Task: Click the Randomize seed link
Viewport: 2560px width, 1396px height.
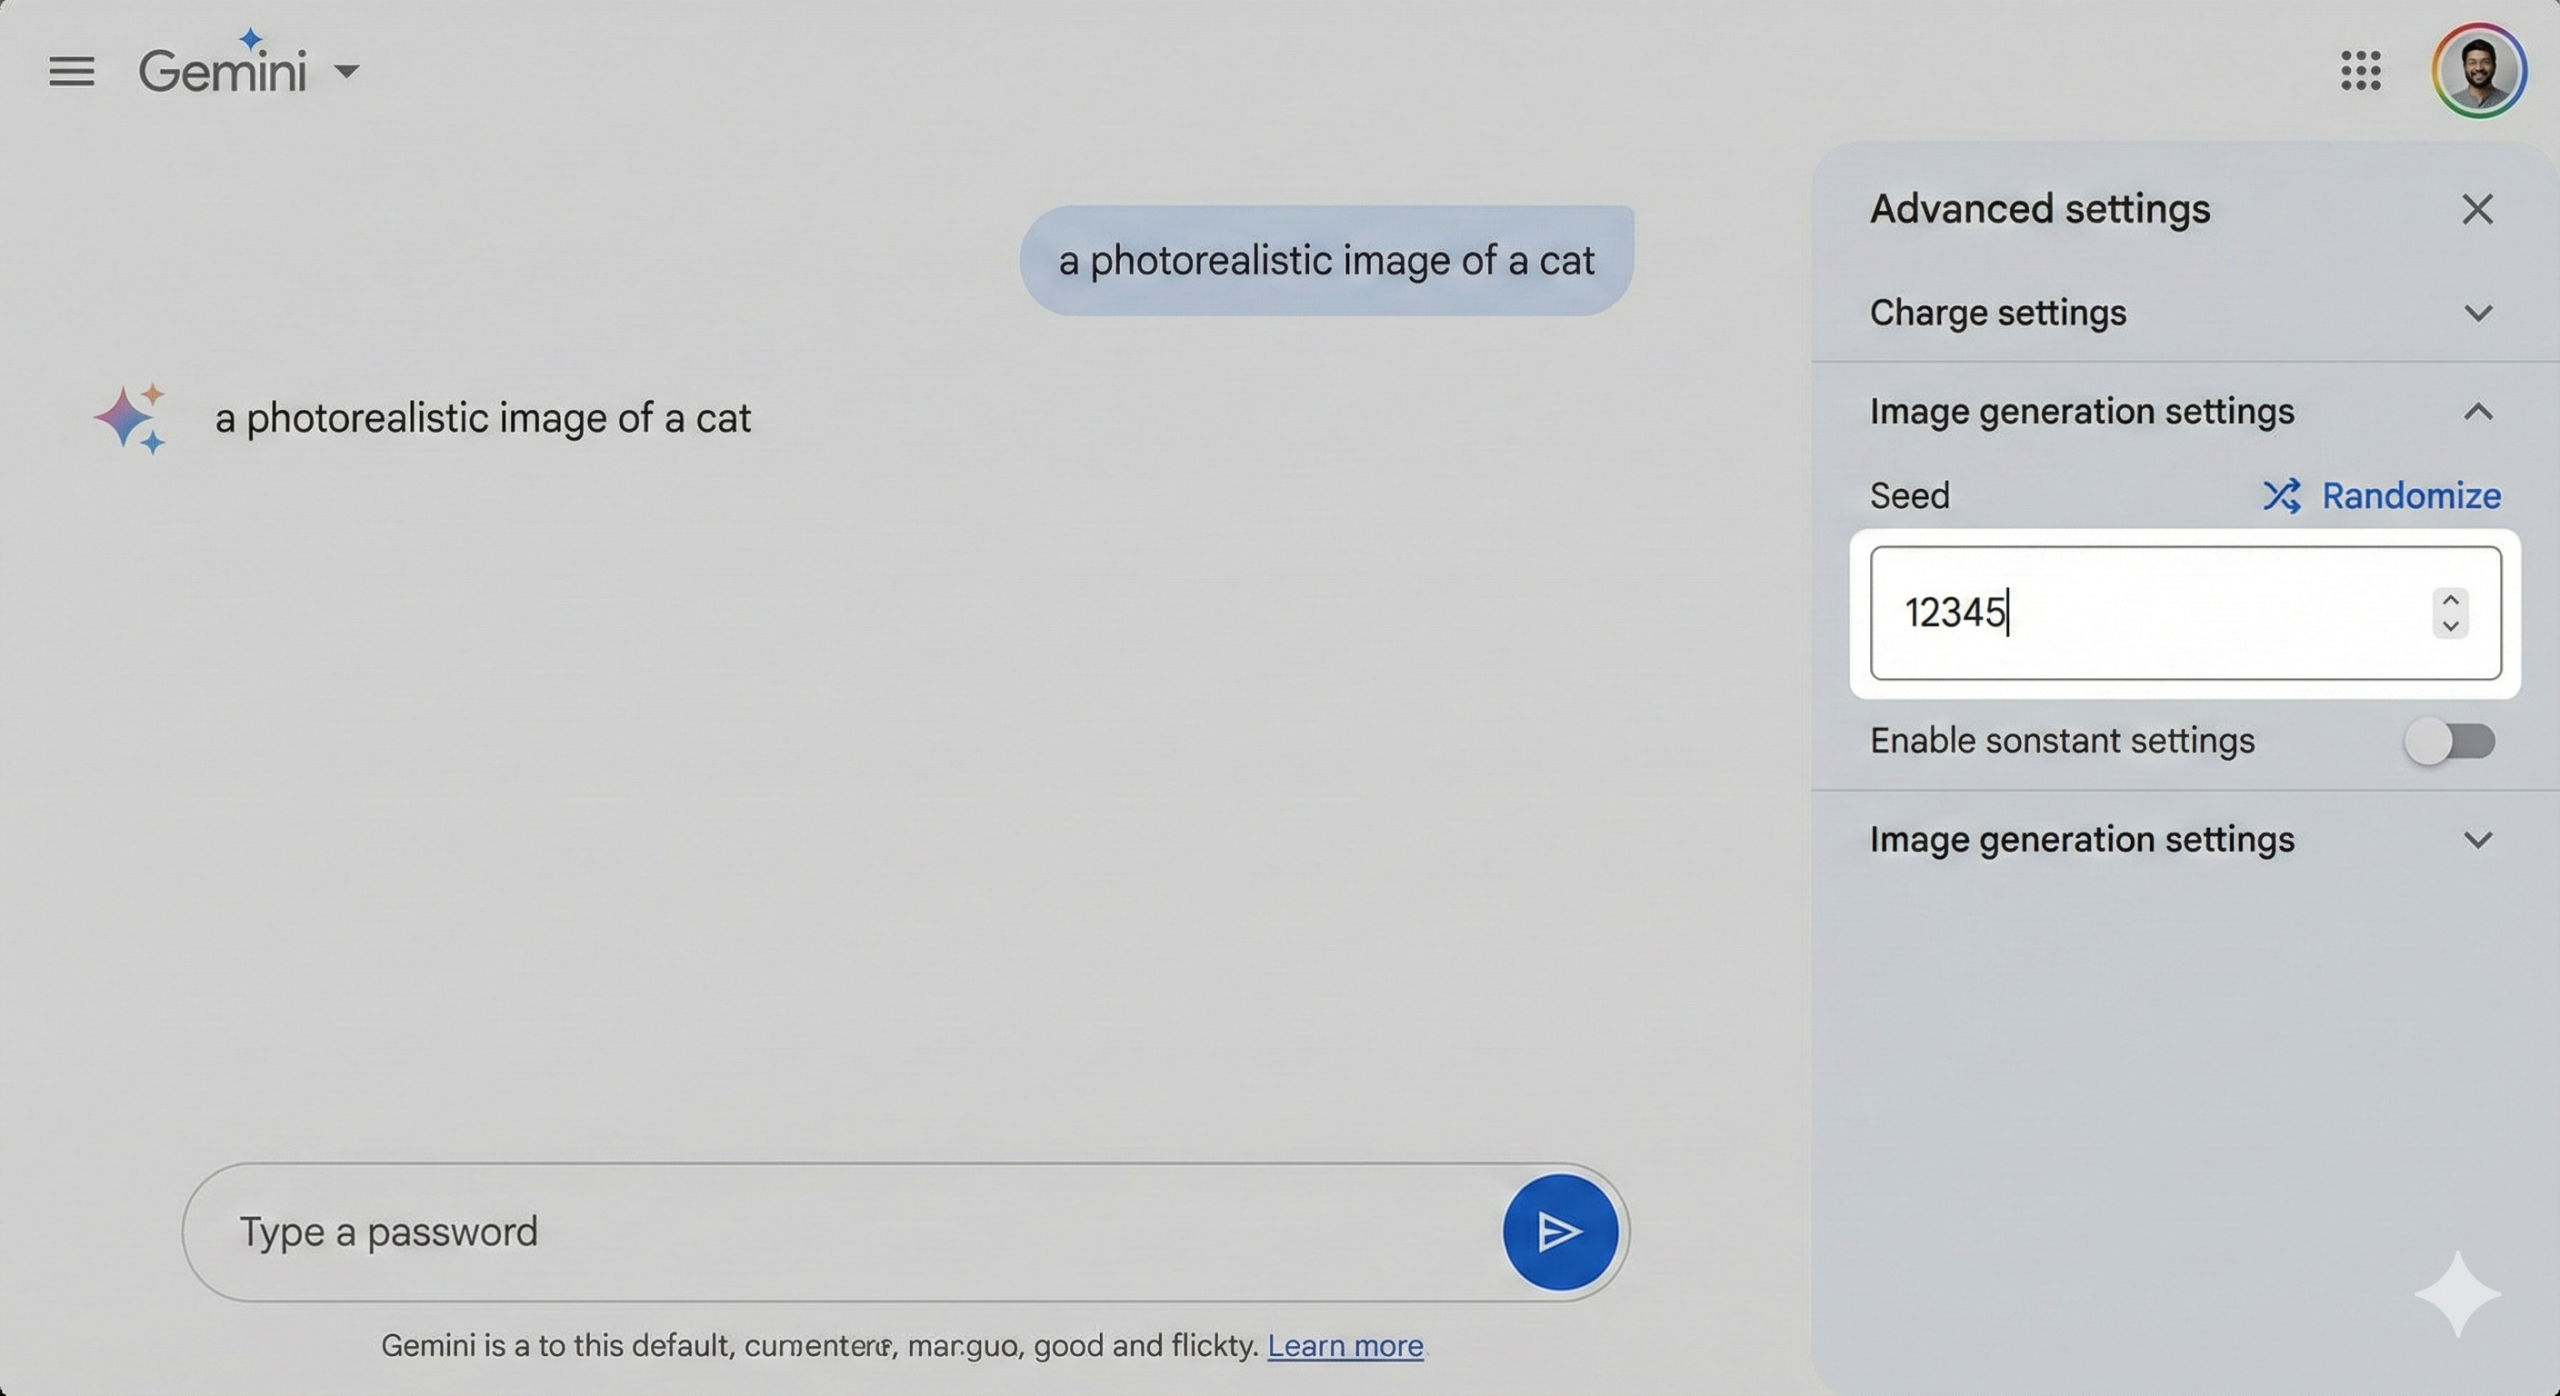Action: [2410, 495]
